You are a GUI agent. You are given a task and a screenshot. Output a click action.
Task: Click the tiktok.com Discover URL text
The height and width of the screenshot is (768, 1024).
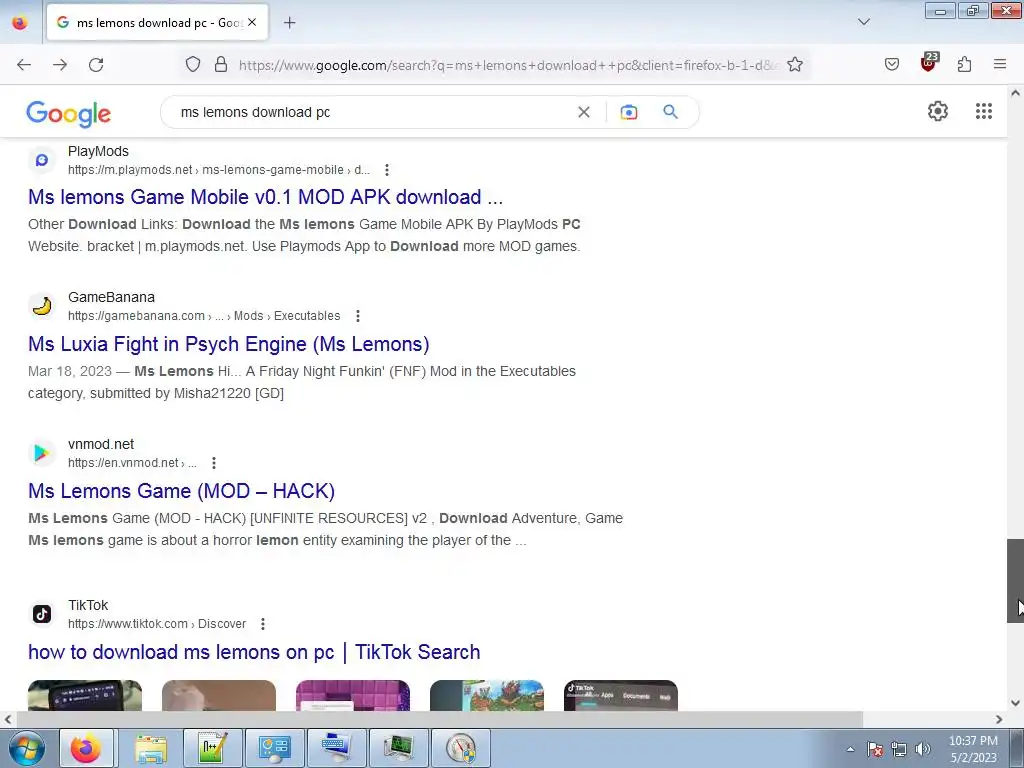(x=157, y=624)
